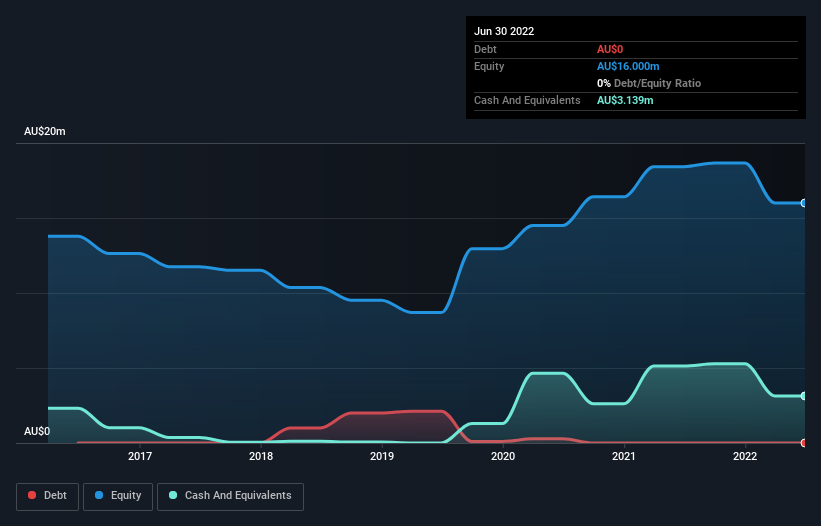Screen dimensions: 821x526
Task: Click the 2020 x-axis label
Action: pos(503,456)
